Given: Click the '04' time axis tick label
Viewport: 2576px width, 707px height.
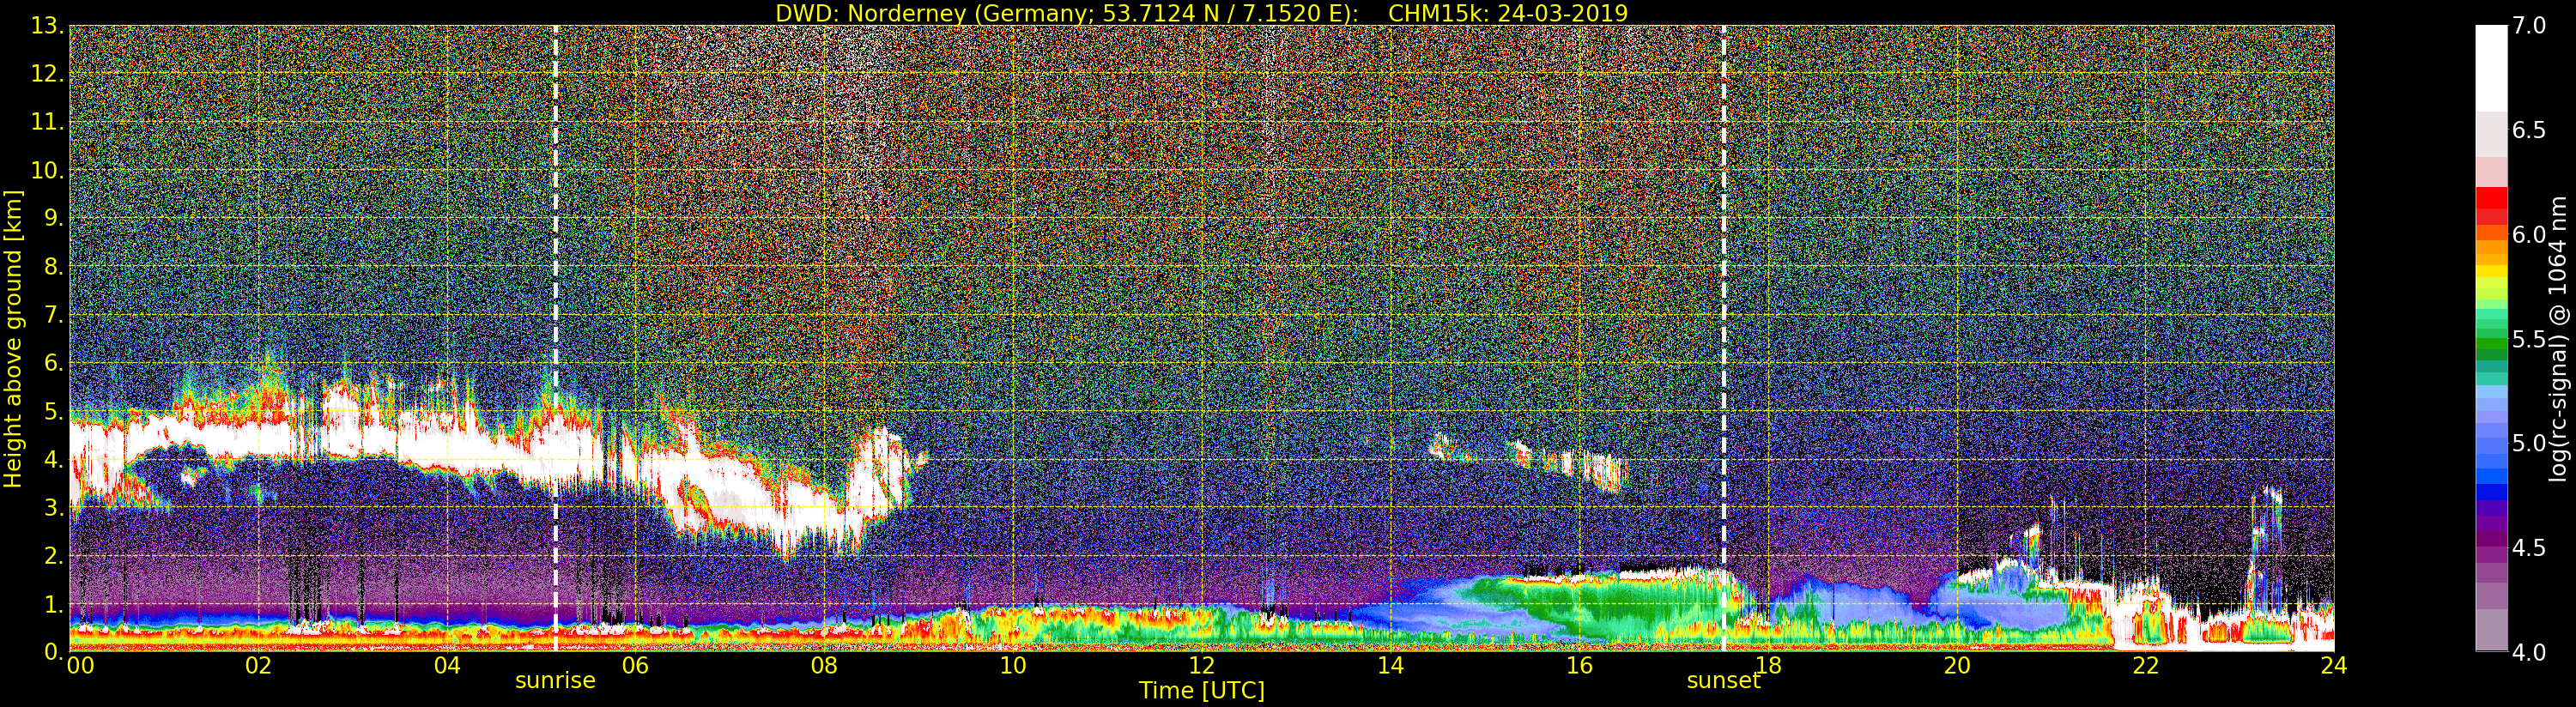Looking at the screenshot, I should (x=447, y=666).
